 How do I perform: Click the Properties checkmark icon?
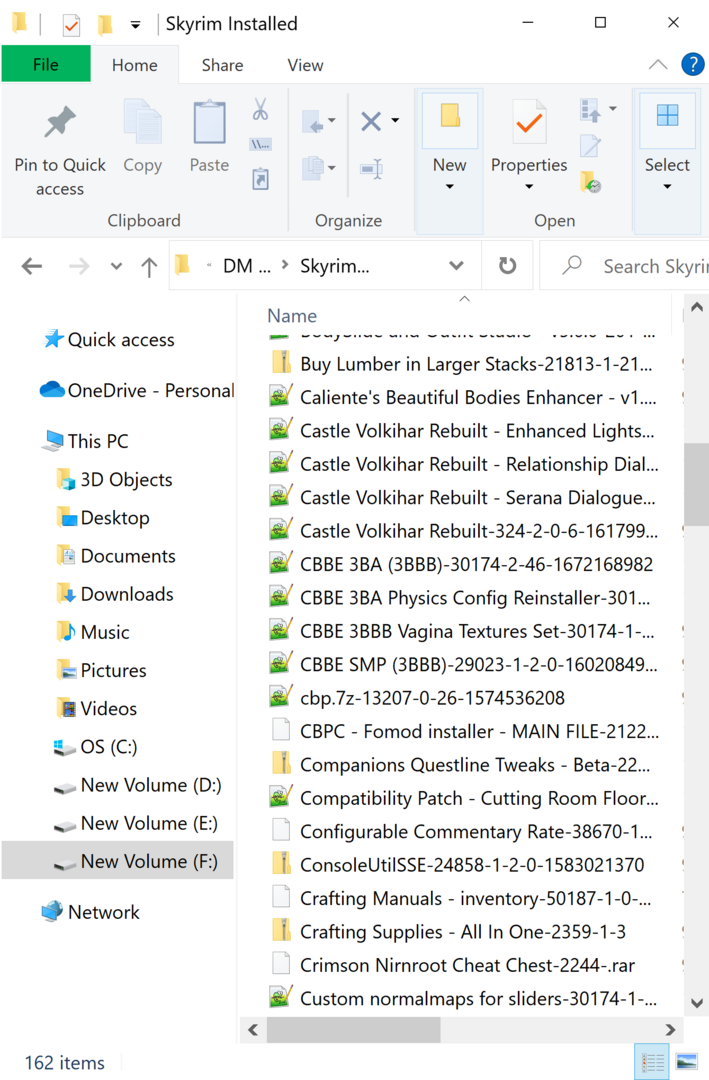tap(529, 121)
